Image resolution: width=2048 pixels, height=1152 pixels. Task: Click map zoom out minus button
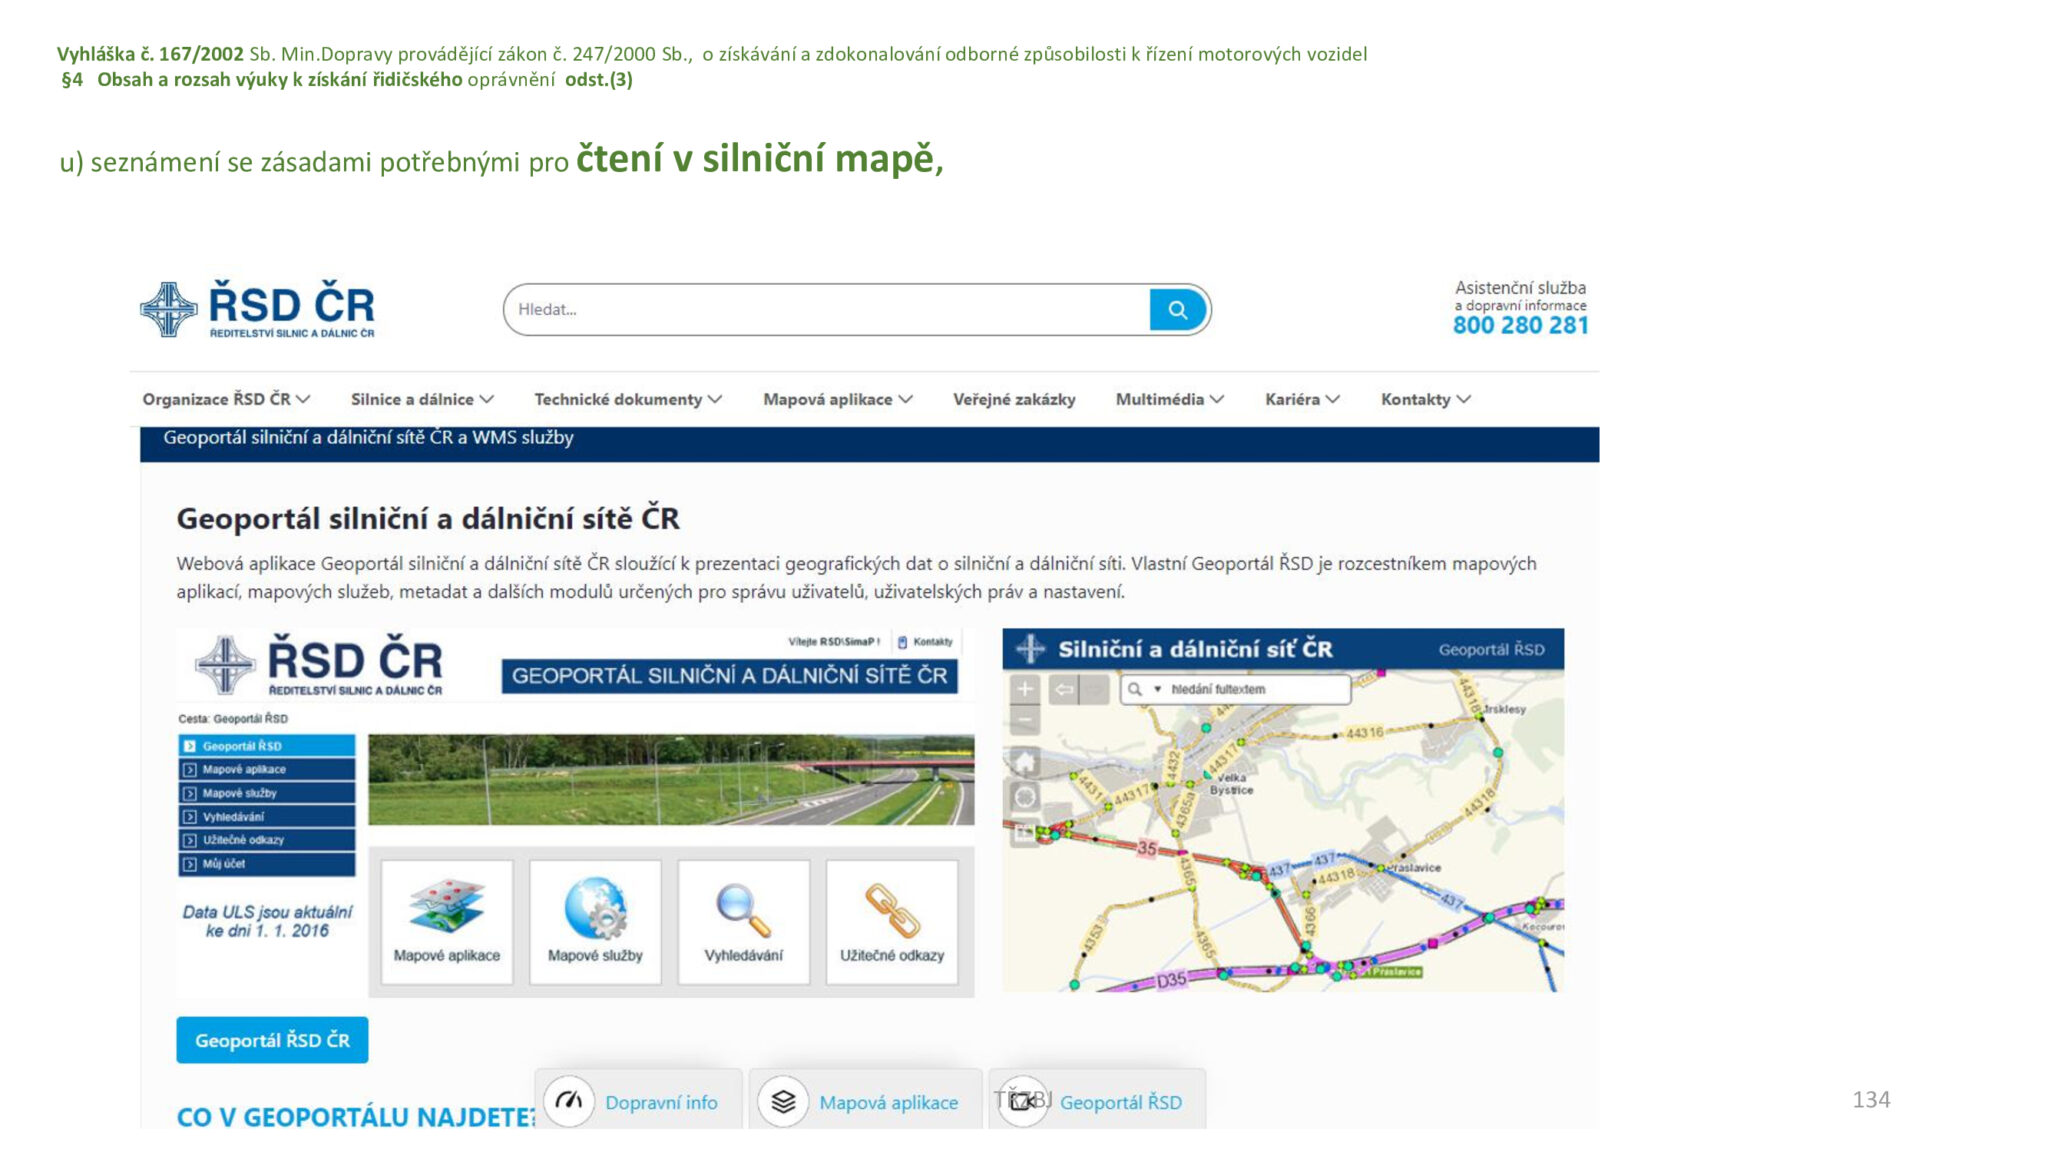point(1025,719)
